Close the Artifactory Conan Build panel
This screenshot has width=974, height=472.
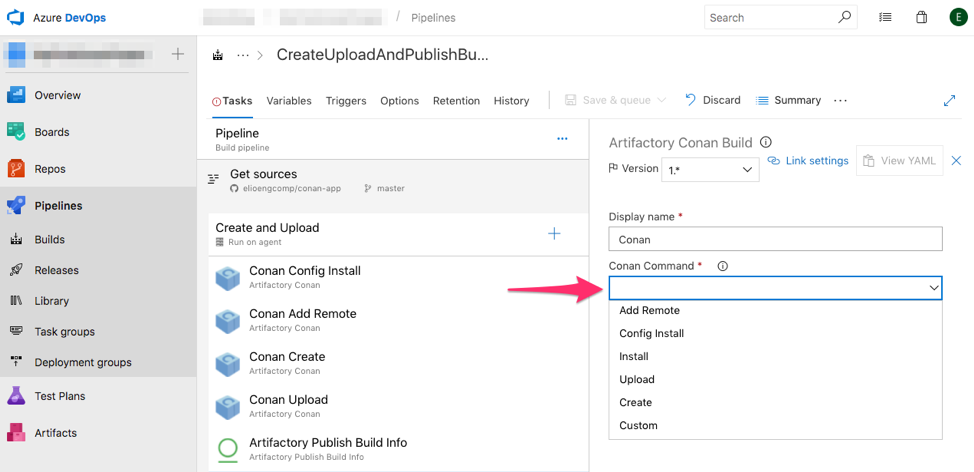(x=956, y=161)
